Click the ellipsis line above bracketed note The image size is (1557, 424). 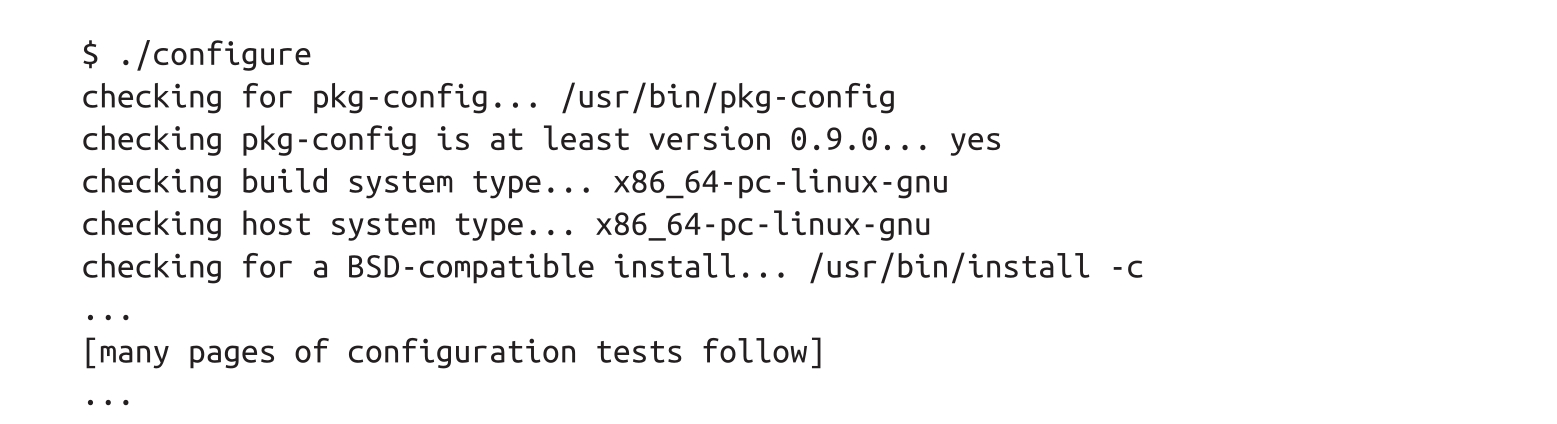pos(107,312)
